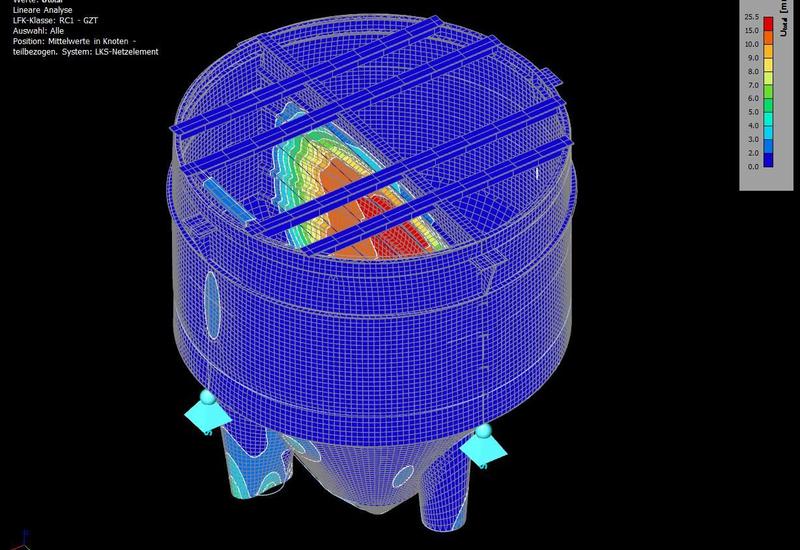Pick the red swatch in the legend

click(x=769, y=24)
